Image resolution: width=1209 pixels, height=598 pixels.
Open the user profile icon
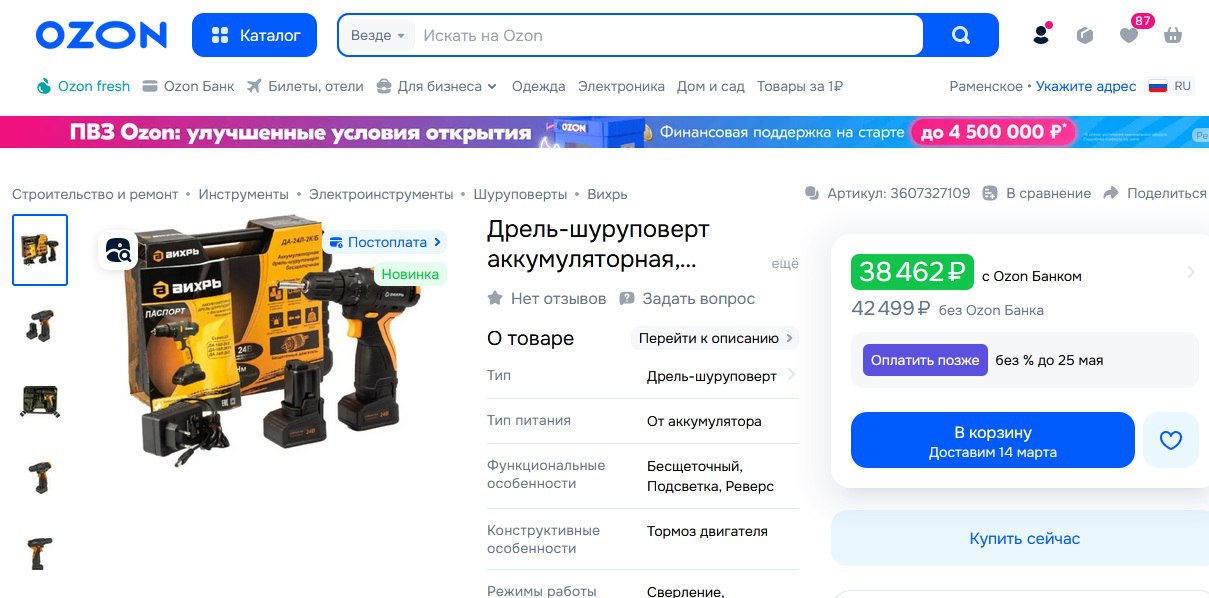tap(1041, 35)
